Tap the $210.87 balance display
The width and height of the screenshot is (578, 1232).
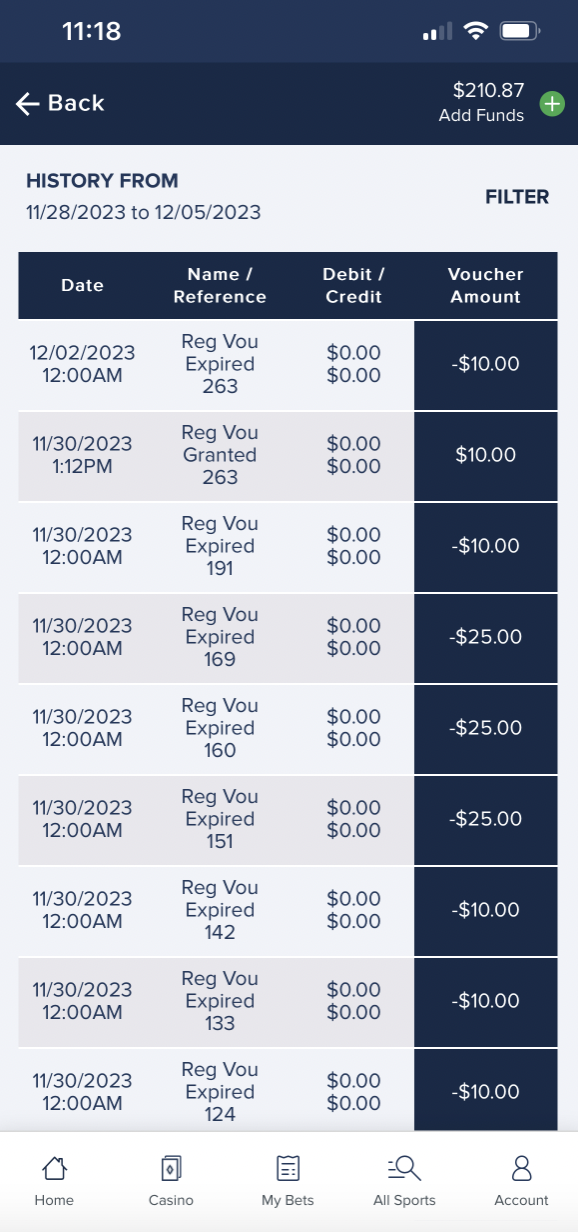[489, 89]
